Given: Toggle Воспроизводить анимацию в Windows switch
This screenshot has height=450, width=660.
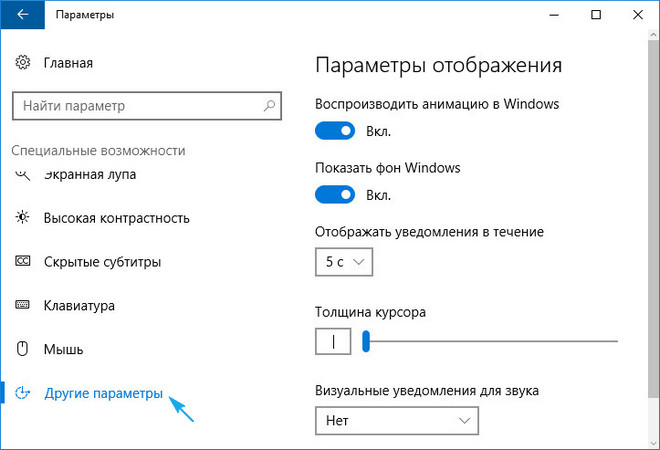Looking at the screenshot, I should (335, 131).
